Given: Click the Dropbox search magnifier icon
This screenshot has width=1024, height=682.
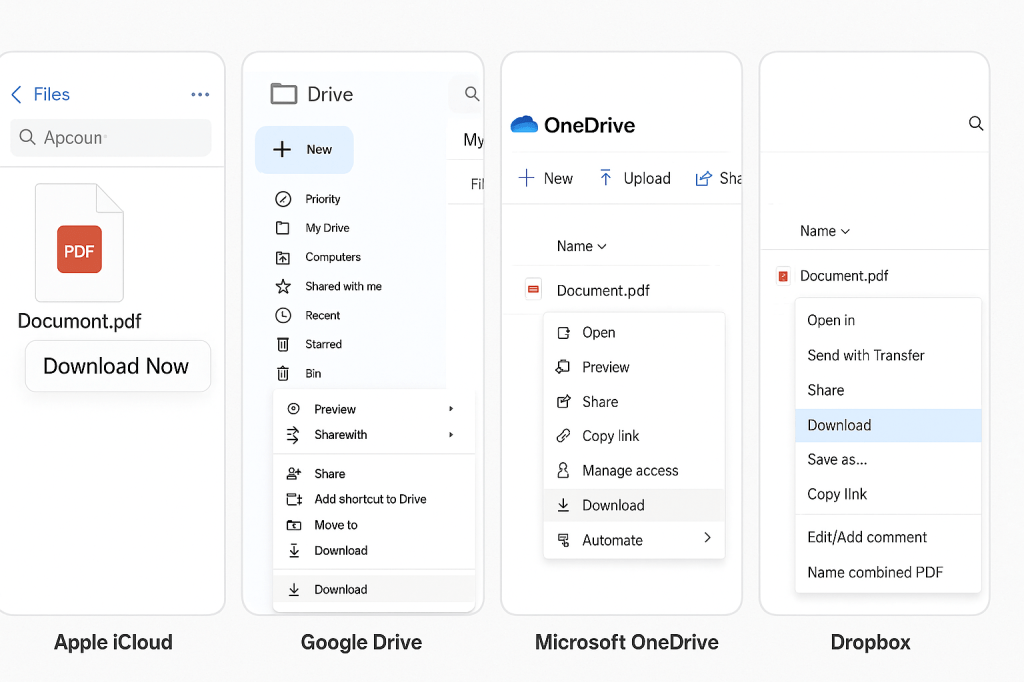Looking at the screenshot, I should 976,124.
